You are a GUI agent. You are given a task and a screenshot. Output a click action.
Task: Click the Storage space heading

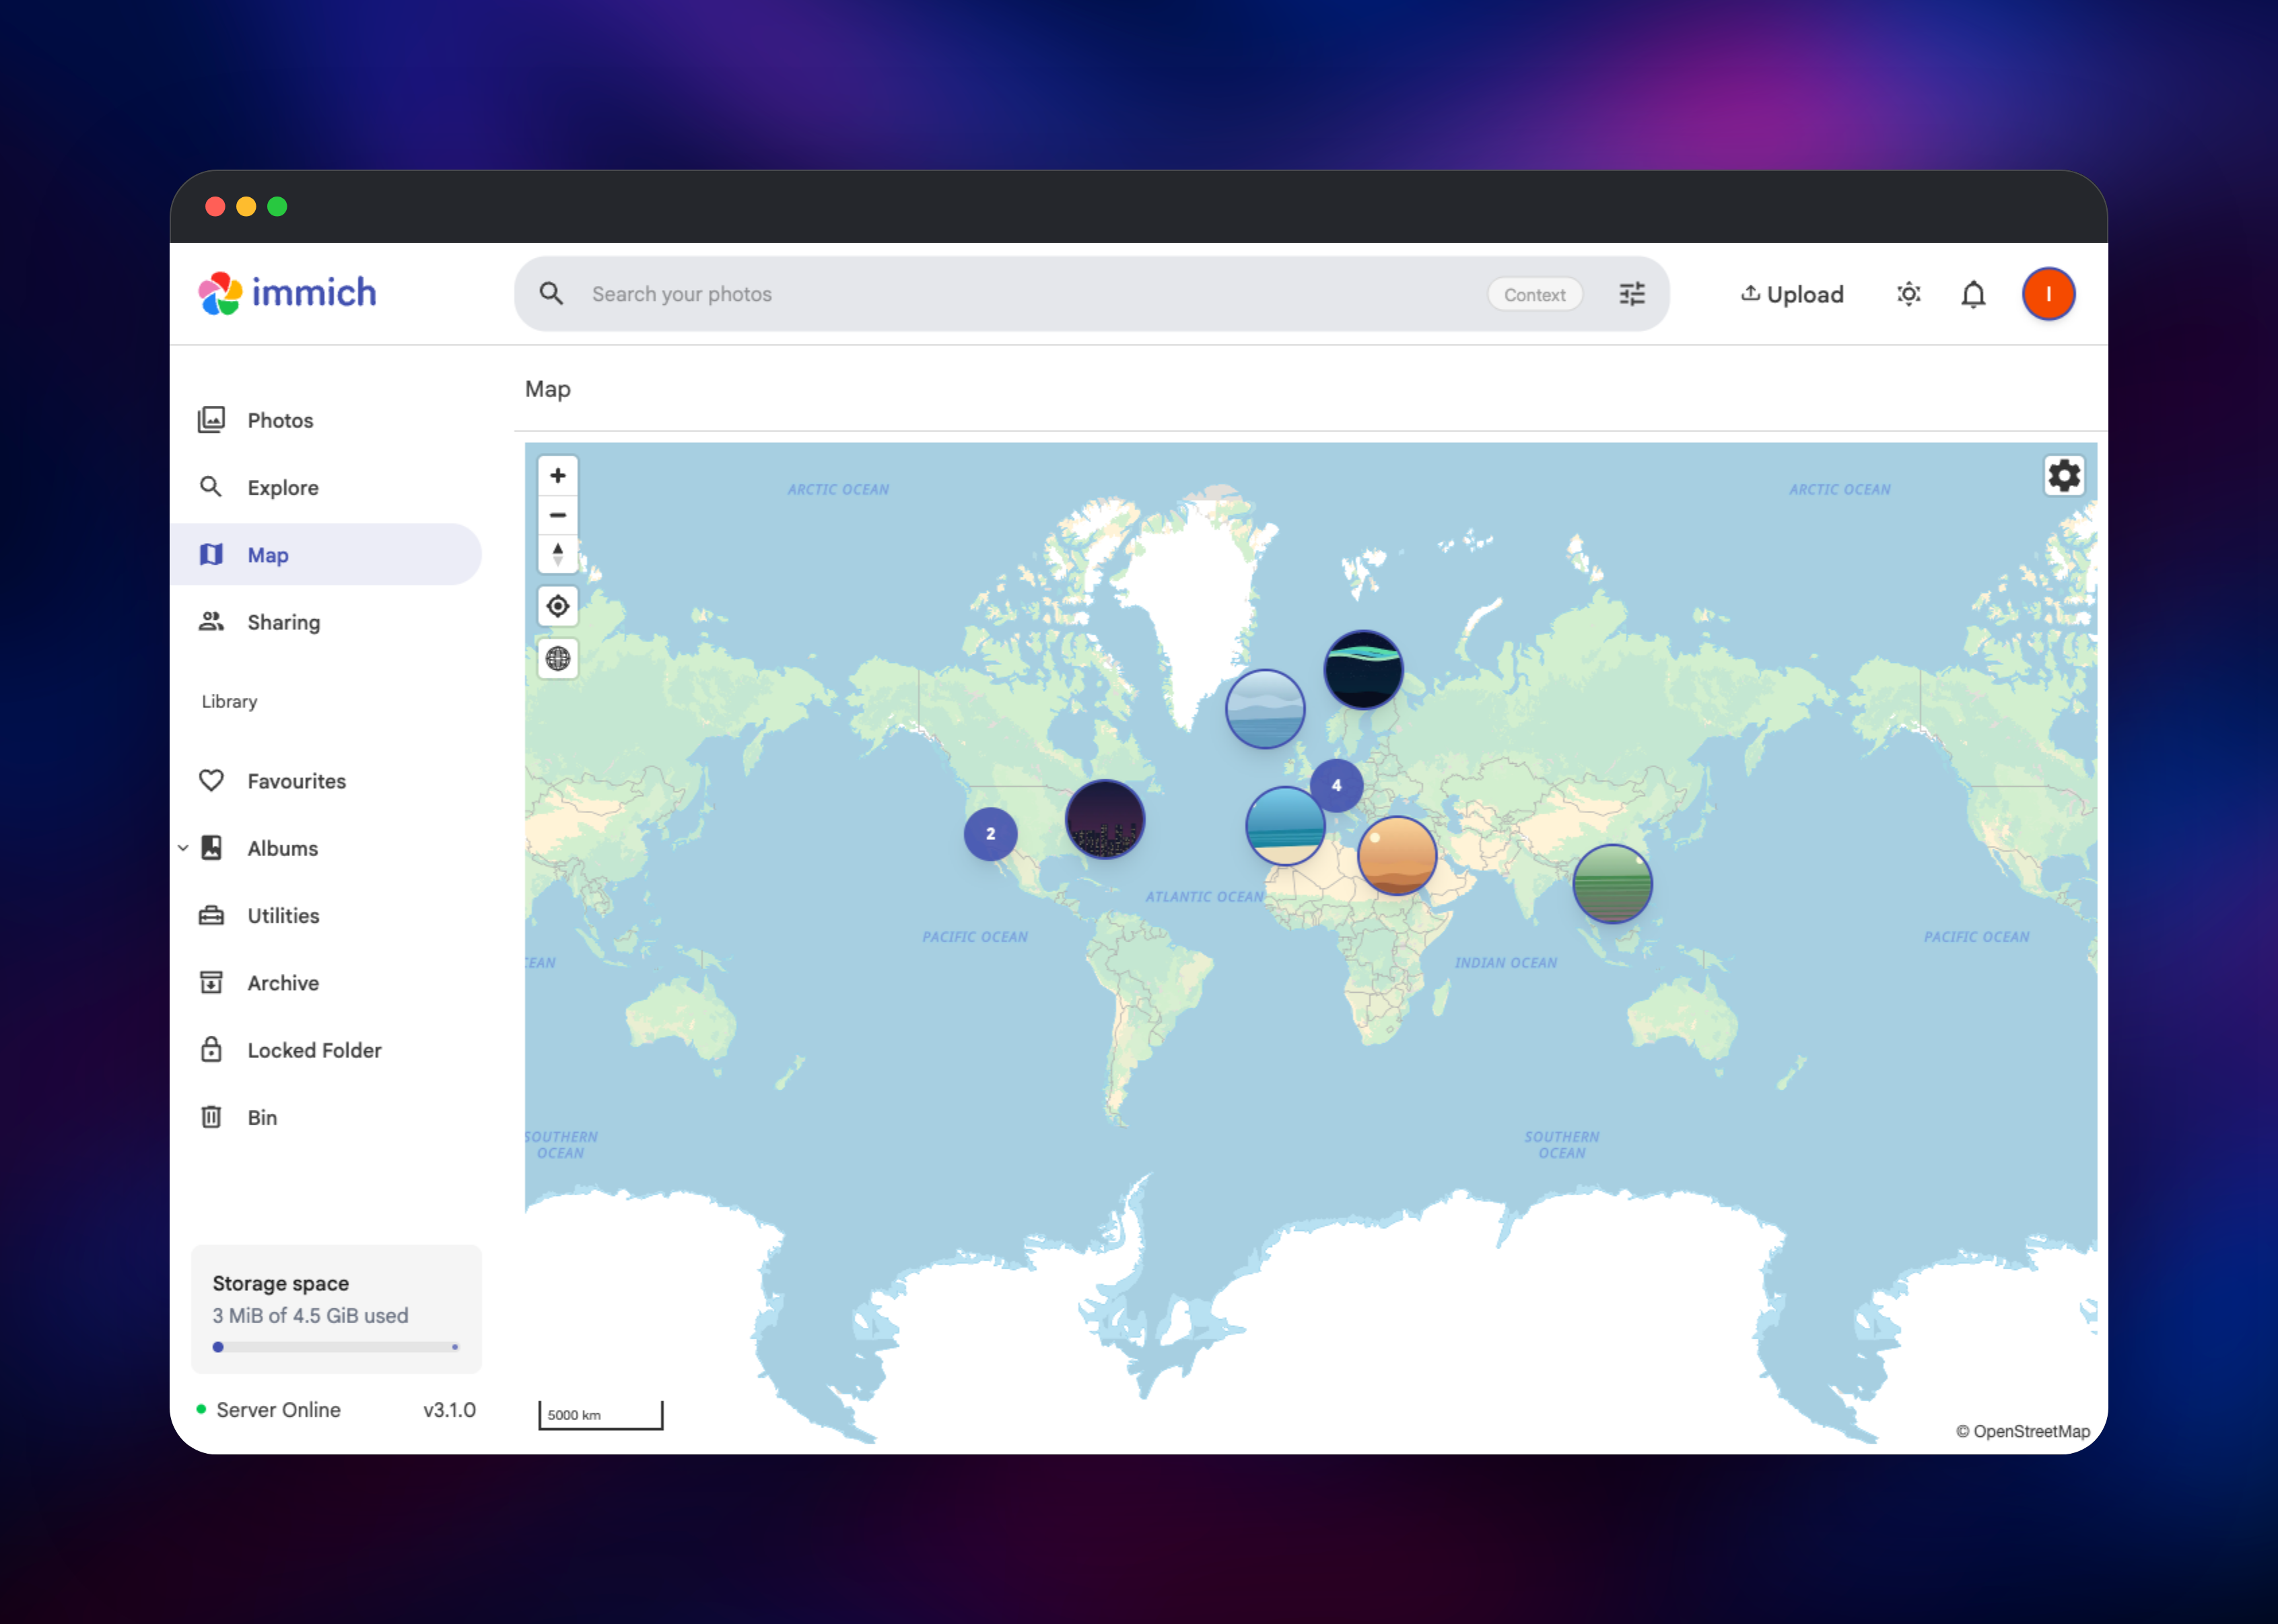(281, 1283)
